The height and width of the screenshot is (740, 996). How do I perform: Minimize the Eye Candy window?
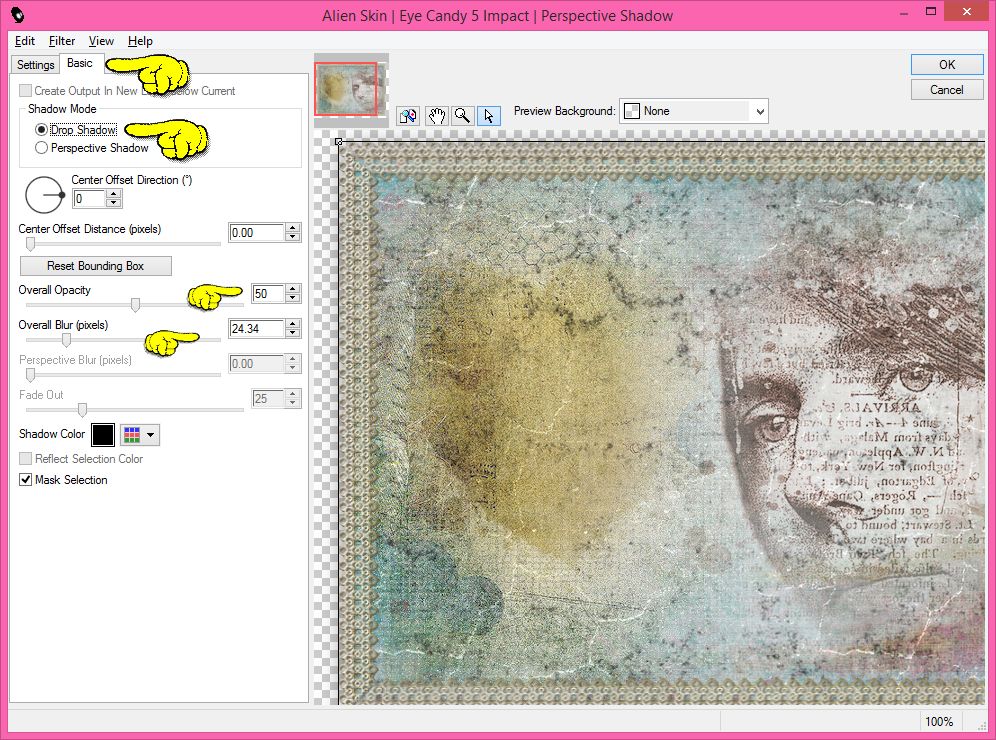904,13
